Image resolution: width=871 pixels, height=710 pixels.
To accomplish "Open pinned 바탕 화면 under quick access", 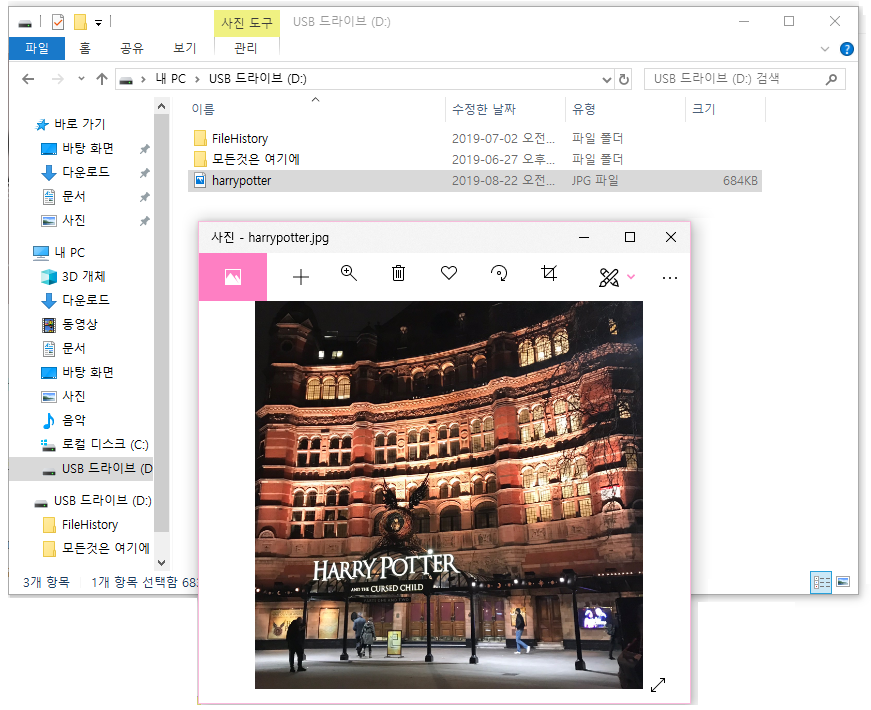I will click(88, 148).
